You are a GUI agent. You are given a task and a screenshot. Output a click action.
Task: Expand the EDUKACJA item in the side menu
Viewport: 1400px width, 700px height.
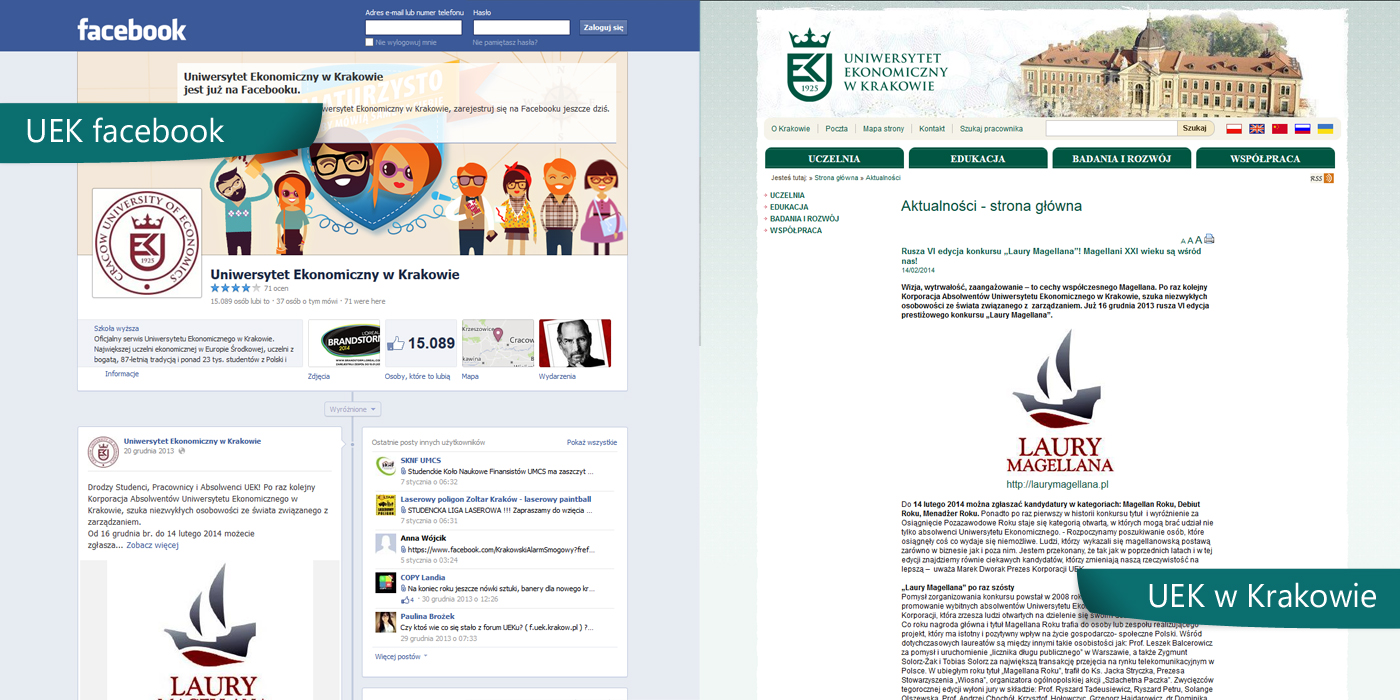pyautogui.click(x=789, y=207)
